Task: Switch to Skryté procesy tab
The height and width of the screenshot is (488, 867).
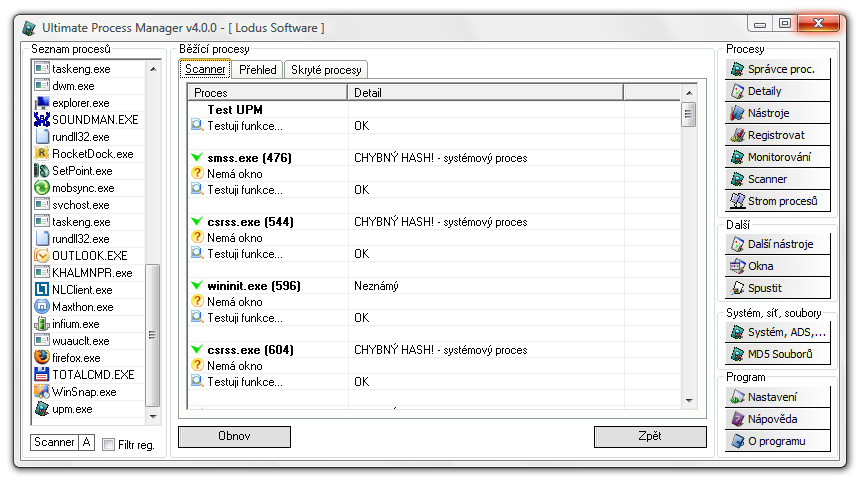Action: click(x=326, y=70)
